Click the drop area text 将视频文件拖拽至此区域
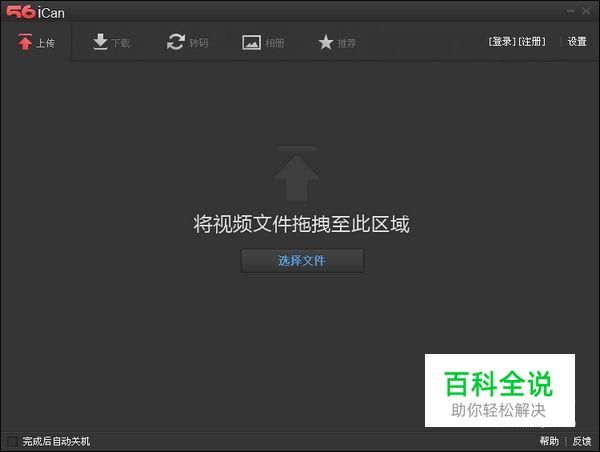This screenshot has height=452, width=600. 302,224
